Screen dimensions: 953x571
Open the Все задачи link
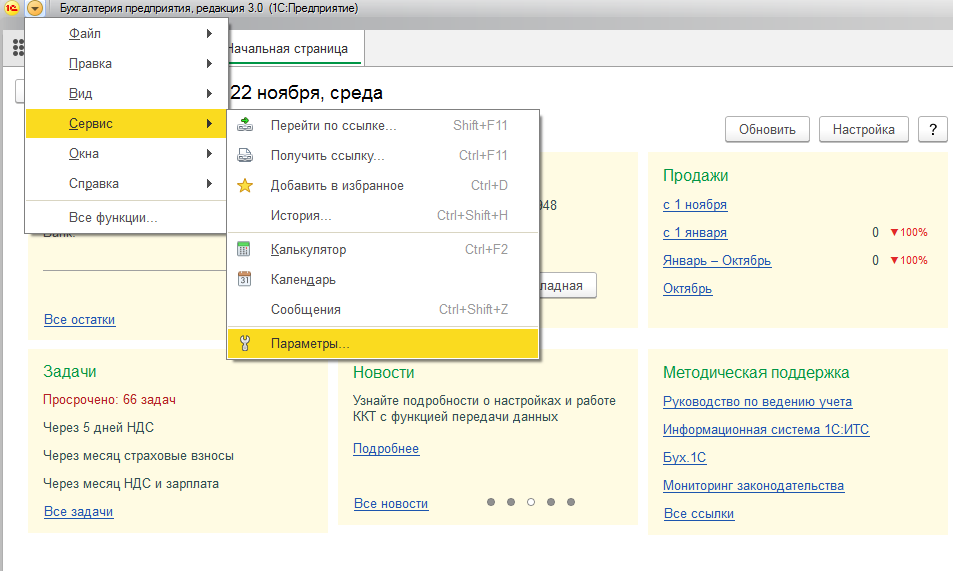click(x=78, y=512)
